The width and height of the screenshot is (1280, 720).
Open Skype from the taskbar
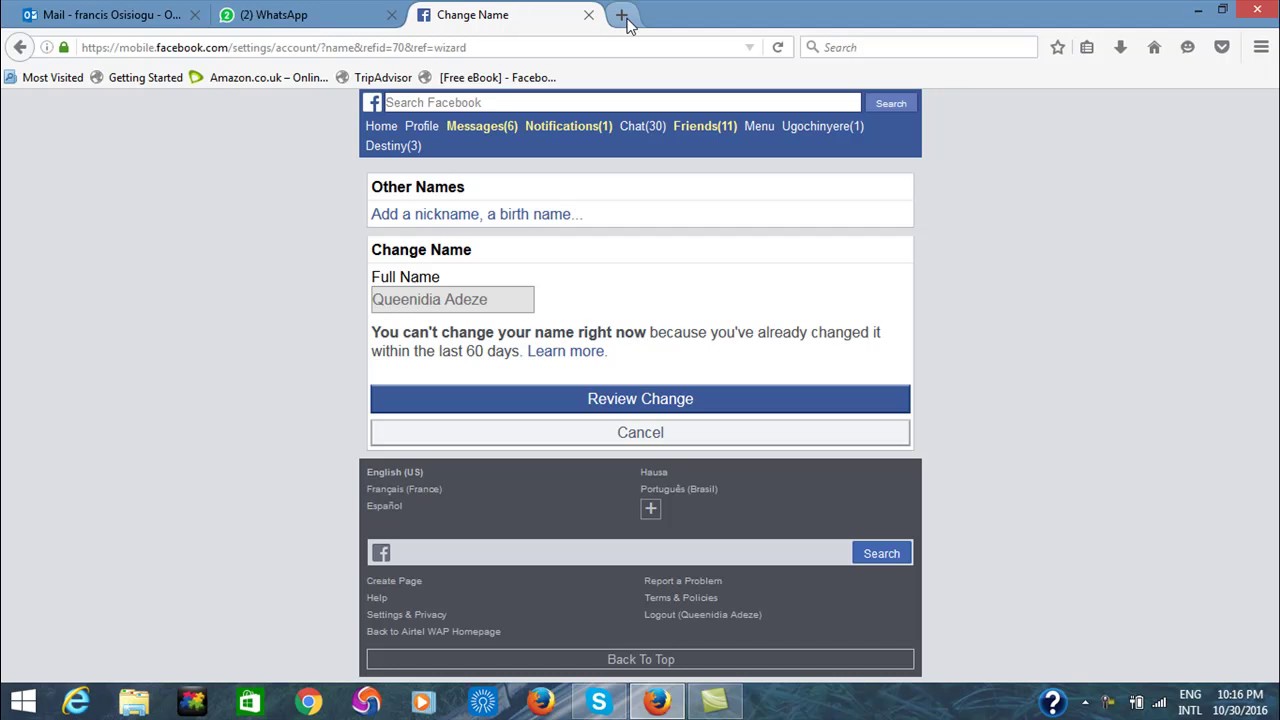click(x=599, y=702)
